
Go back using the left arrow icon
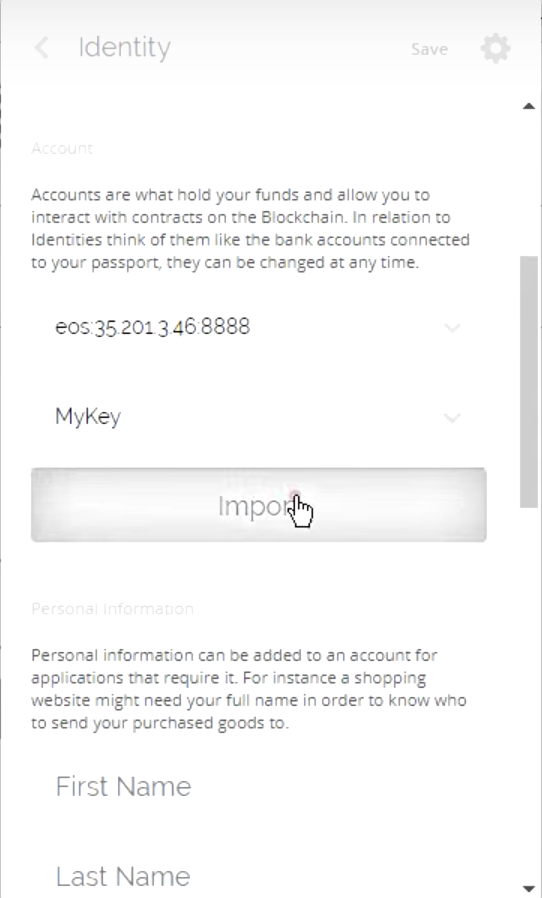42,48
